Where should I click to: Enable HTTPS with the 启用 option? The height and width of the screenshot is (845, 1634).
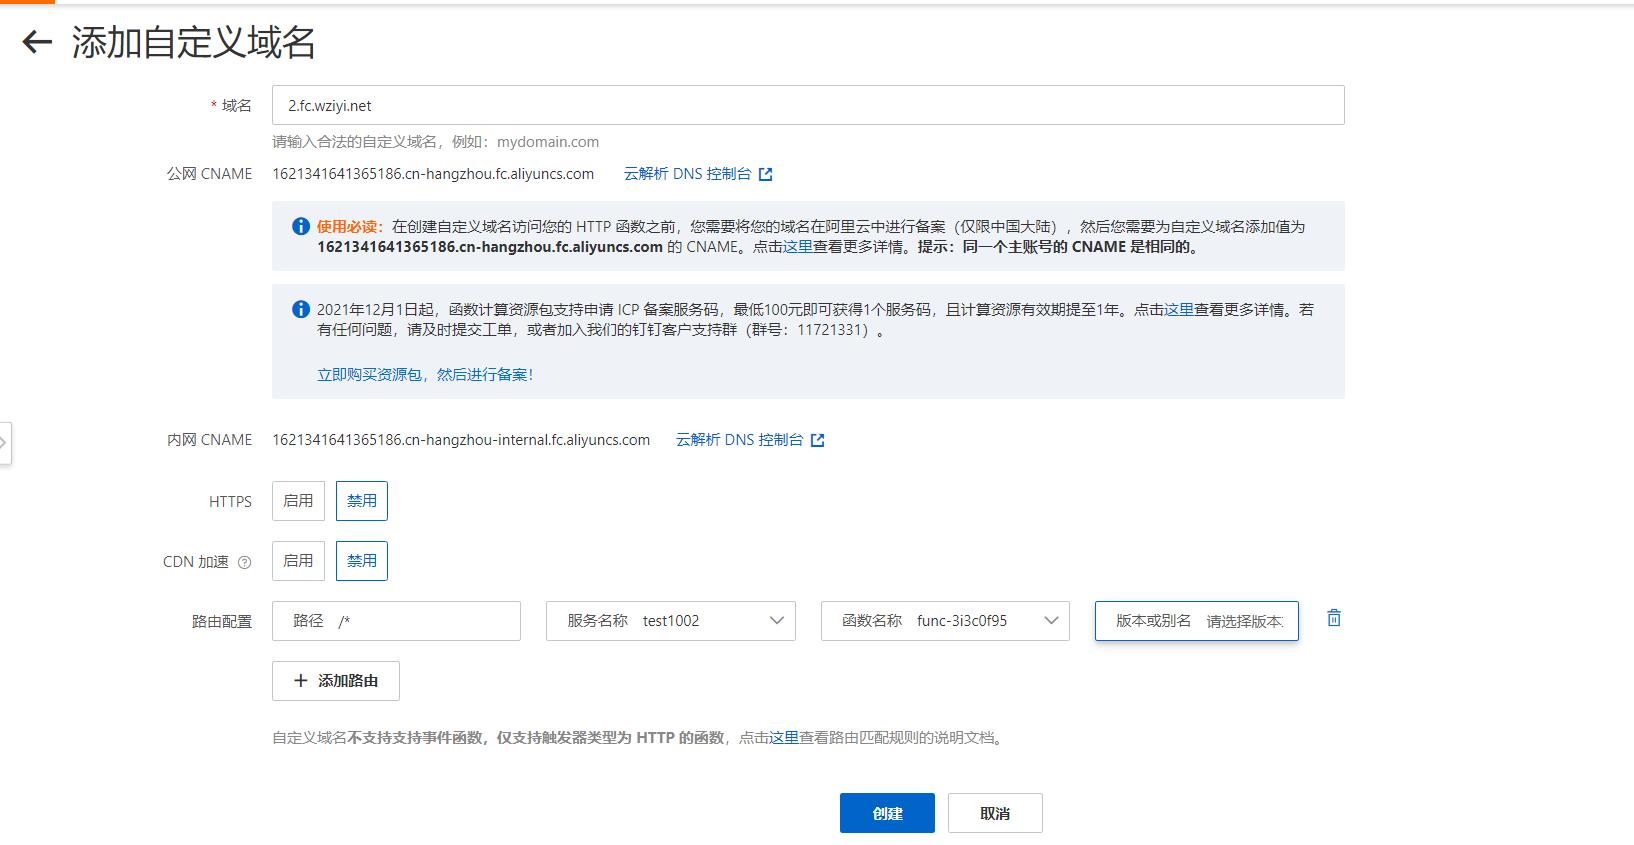[x=298, y=501]
